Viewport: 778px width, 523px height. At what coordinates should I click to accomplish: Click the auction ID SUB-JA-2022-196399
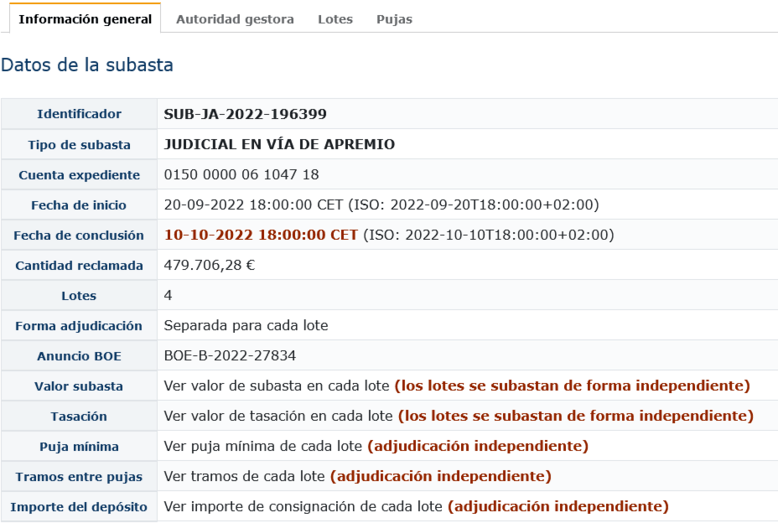tap(245, 114)
